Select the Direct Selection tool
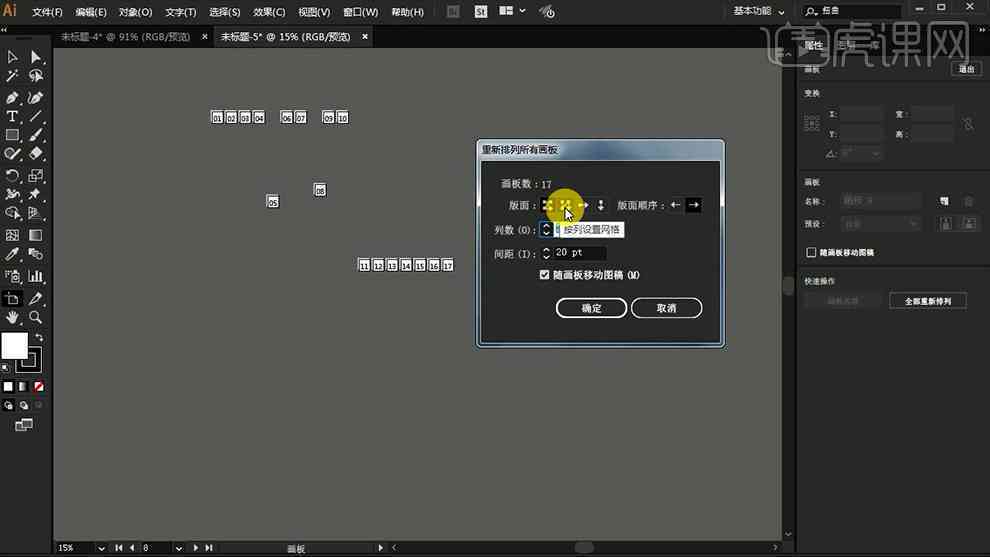Screen dimensions: 990x557 pyautogui.click(x=36, y=57)
